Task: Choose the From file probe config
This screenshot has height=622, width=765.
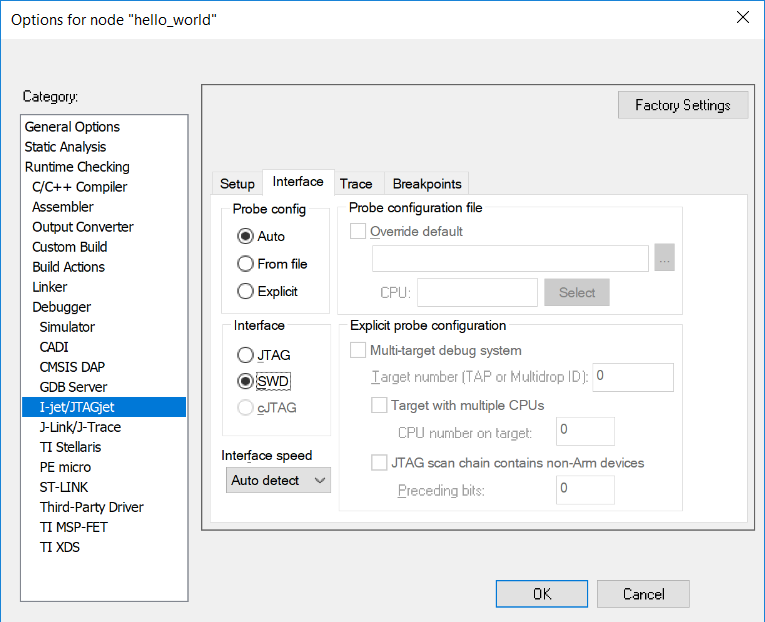Action: pyautogui.click(x=246, y=264)
